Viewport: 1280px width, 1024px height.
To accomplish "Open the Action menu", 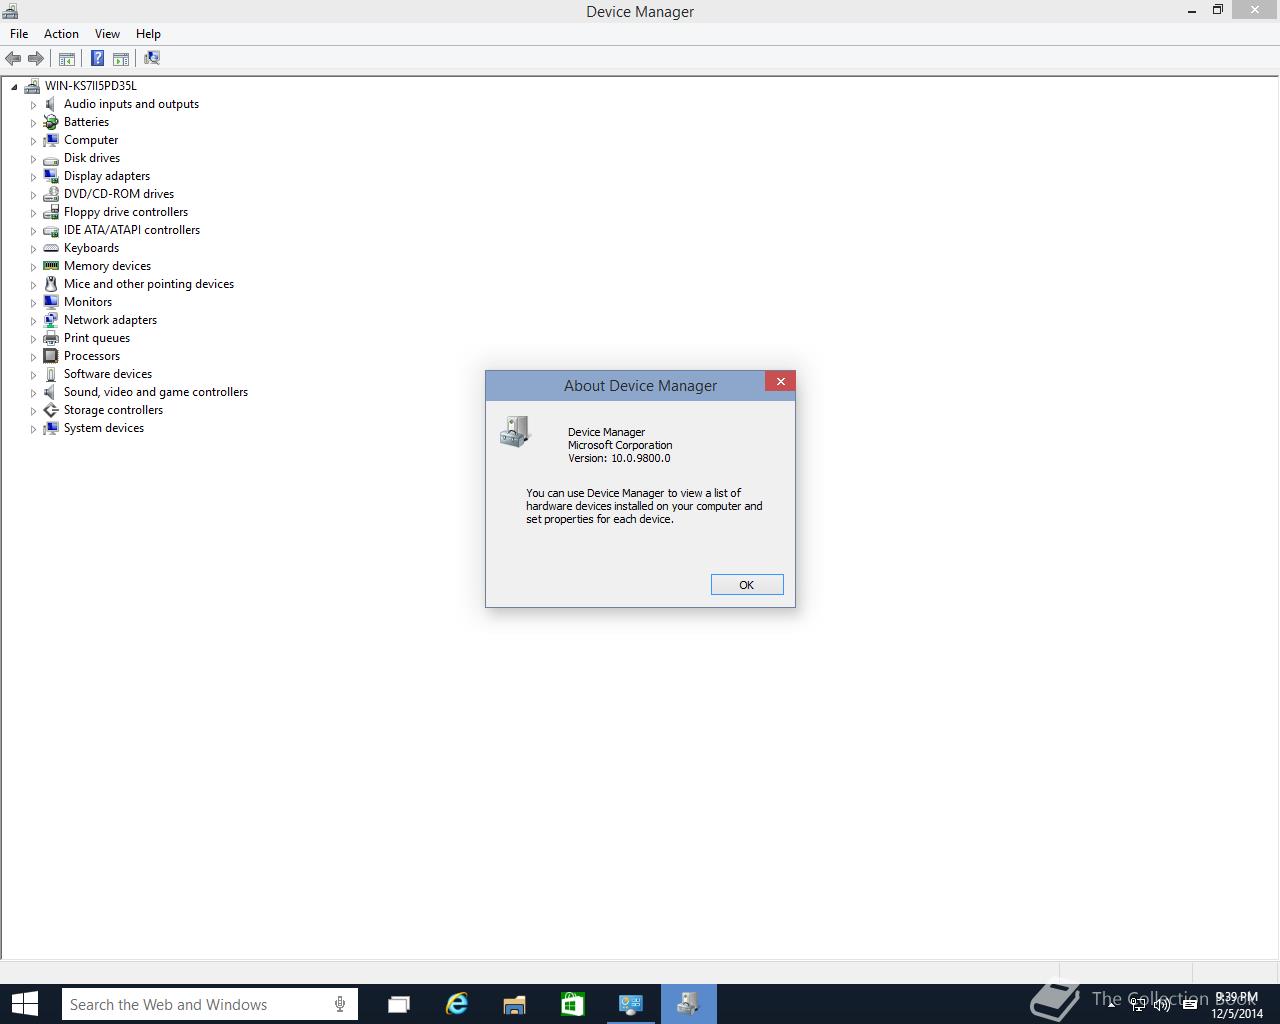I will coord(61,34).
